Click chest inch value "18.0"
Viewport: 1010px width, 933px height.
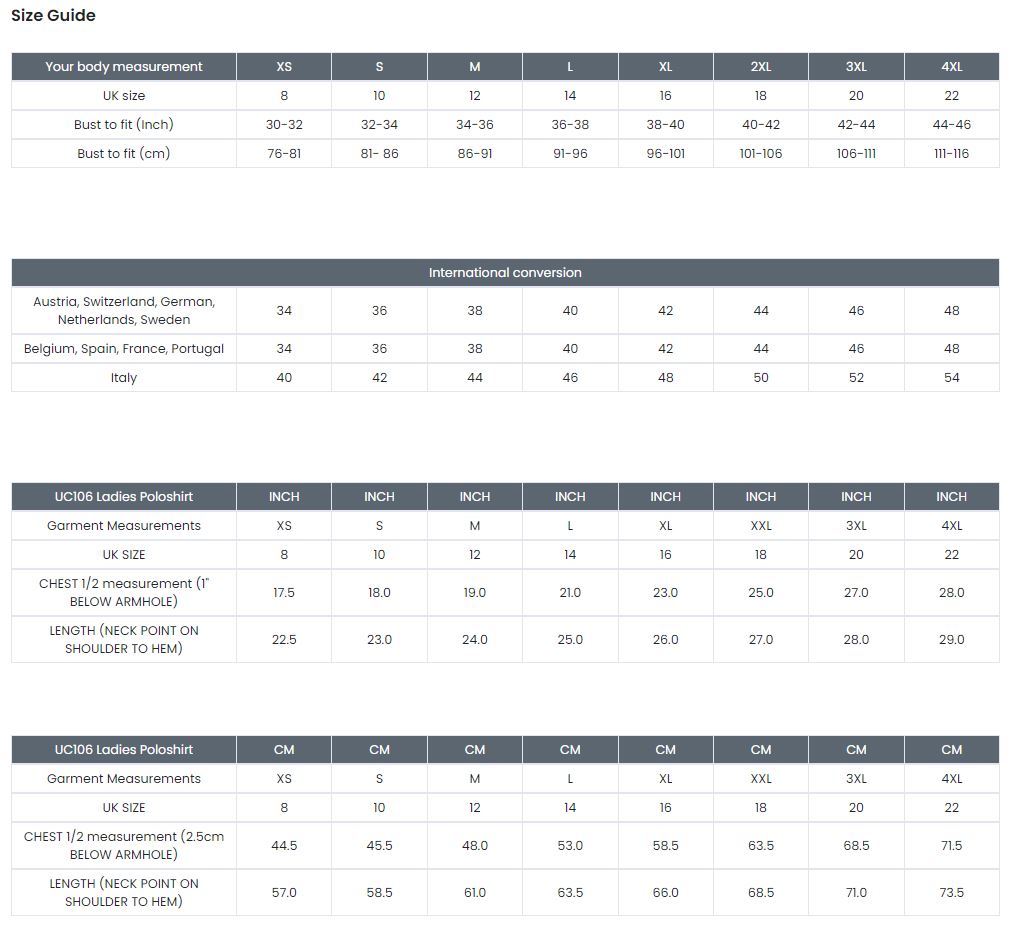click(x=379, y=593)
